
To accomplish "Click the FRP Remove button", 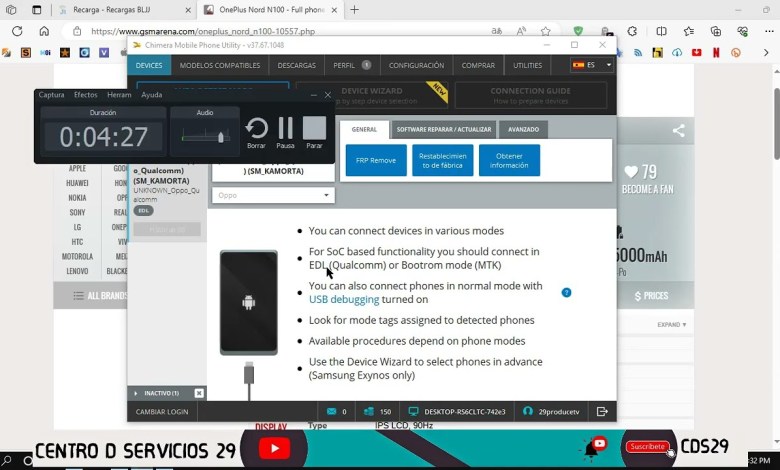I will tap(375, 160).
